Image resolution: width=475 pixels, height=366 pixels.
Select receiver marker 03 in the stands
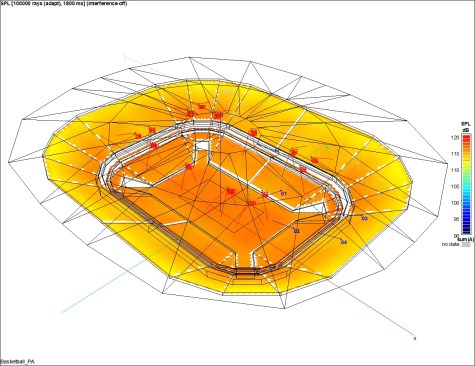pyautogui.click(x=365, y=218)
